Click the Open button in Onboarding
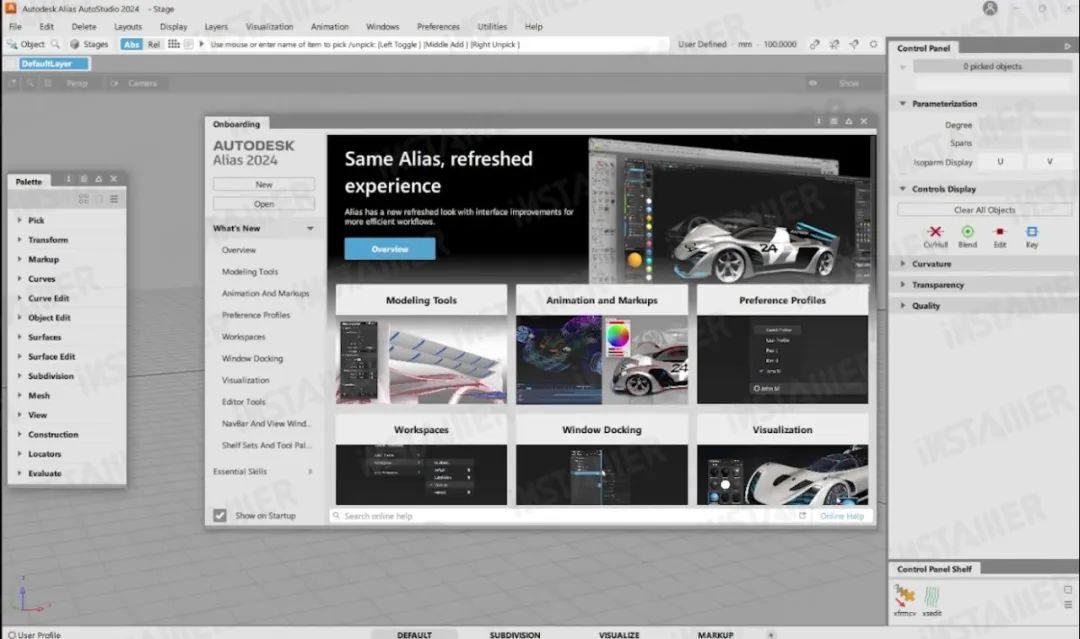The width and height of the screenshot is (1080, 639). coord(264,204)
